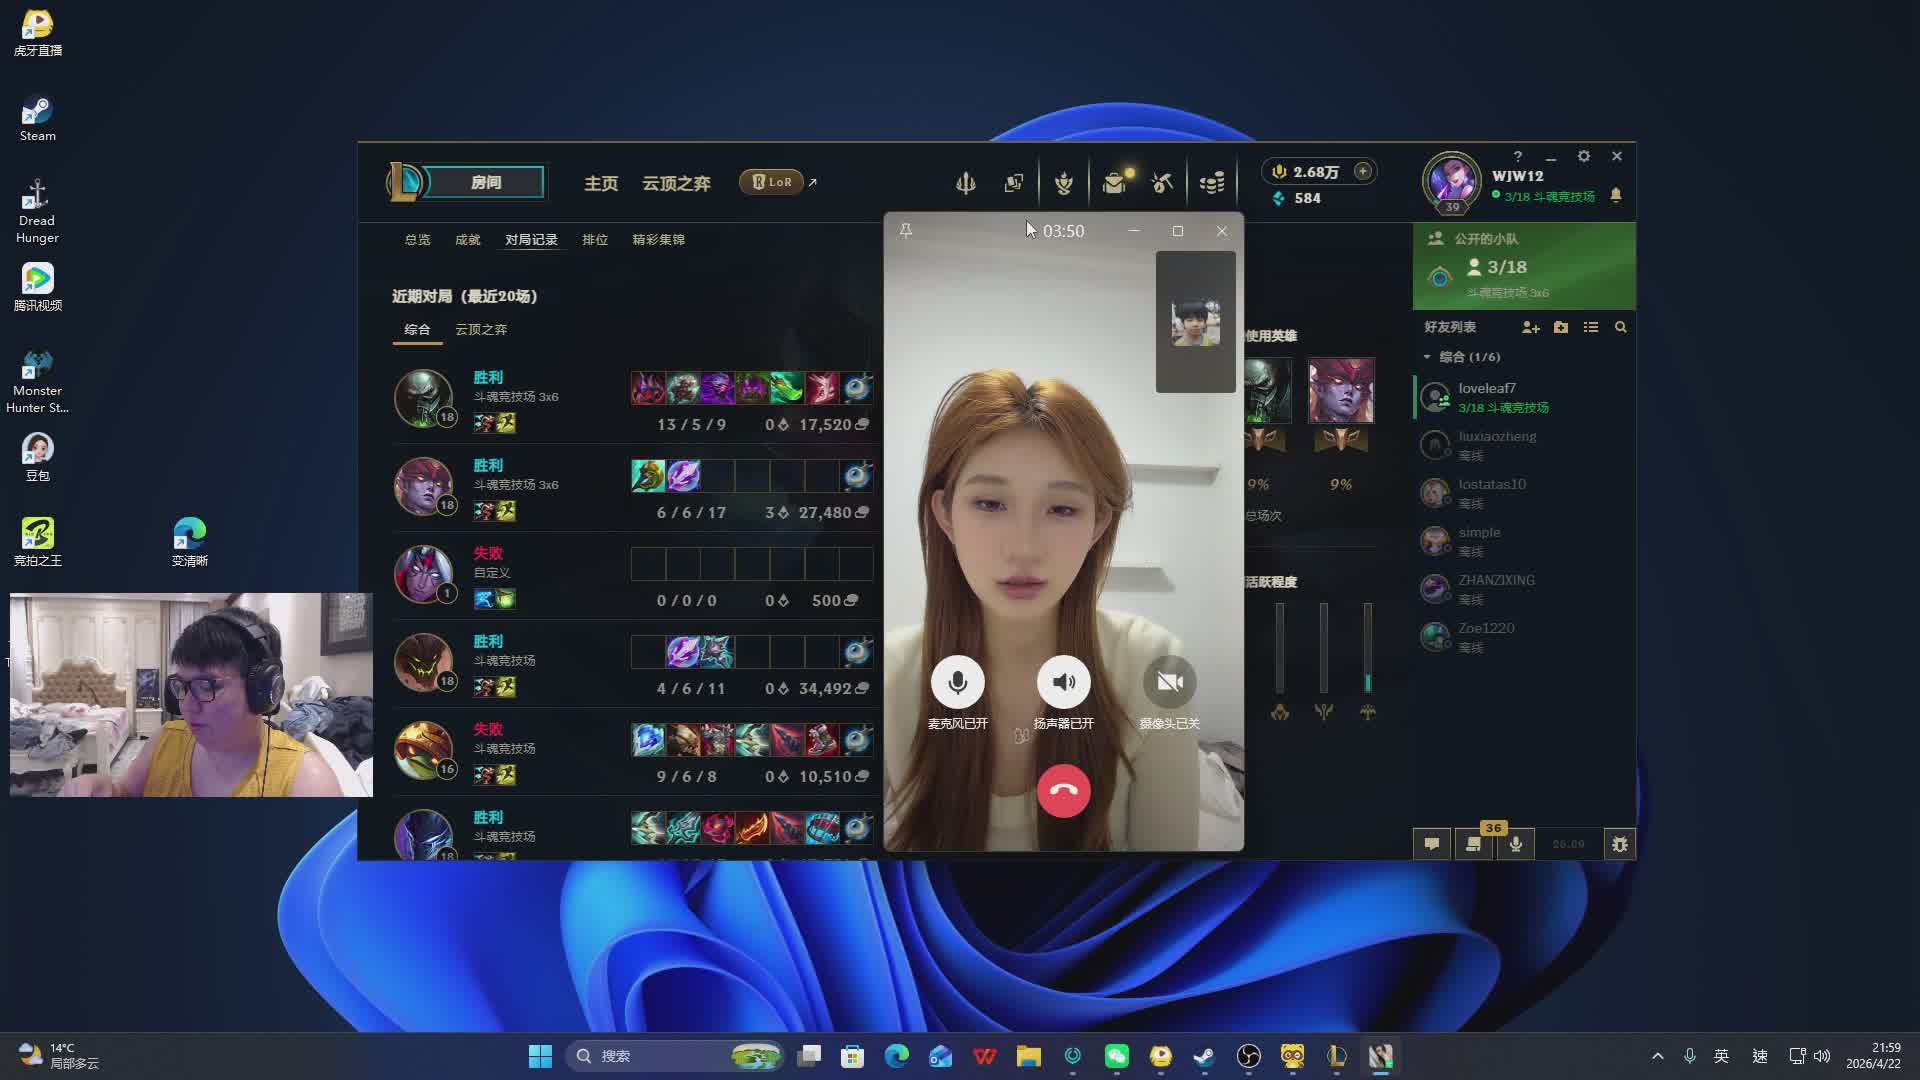Open the bug report icon
Screen dimensions: 1920x1080
click(1619, 844)
